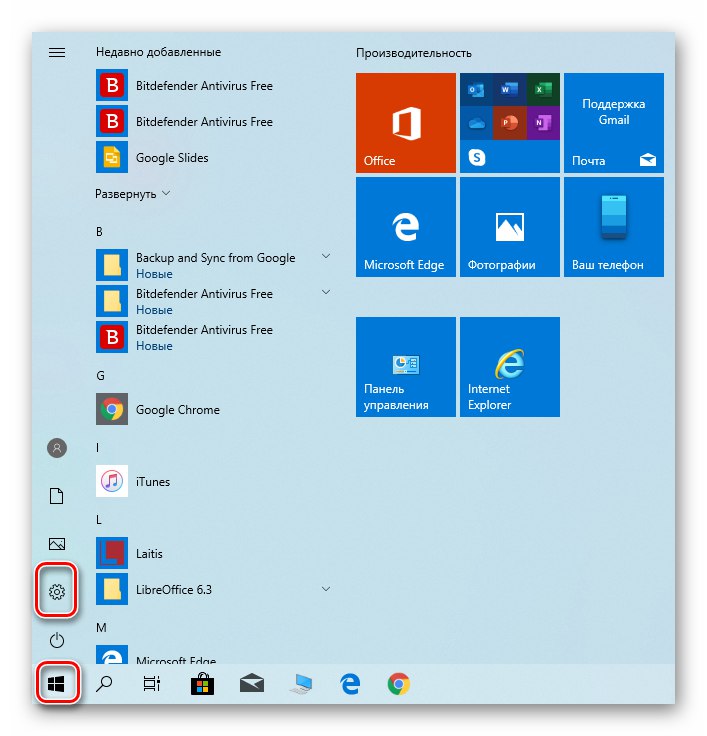Click Поддержка Gmail text on mail tile
707x736 pixels.
click(x=614, y=112)
